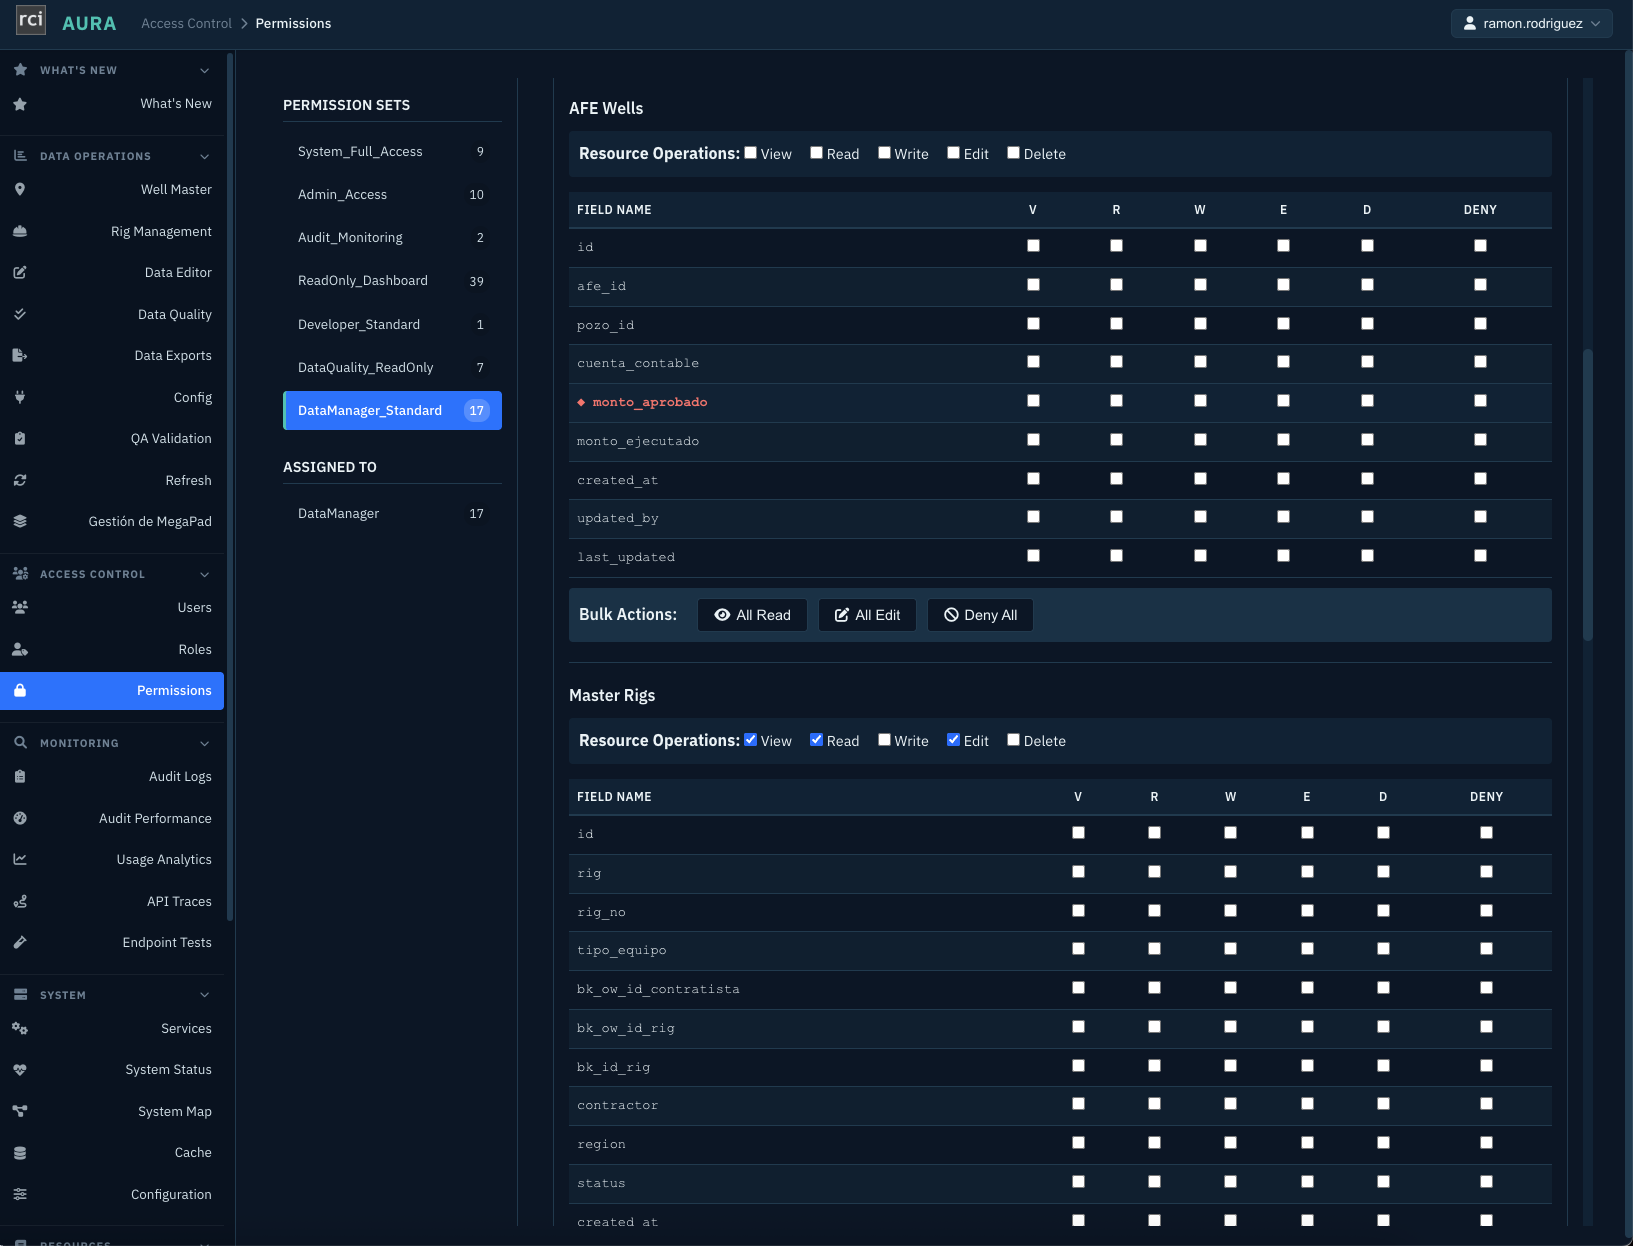Viewport: 1633px width, 1246px height.
Task: Click the permissions panel vertical scrollbar
Action: pos(1587,495)
